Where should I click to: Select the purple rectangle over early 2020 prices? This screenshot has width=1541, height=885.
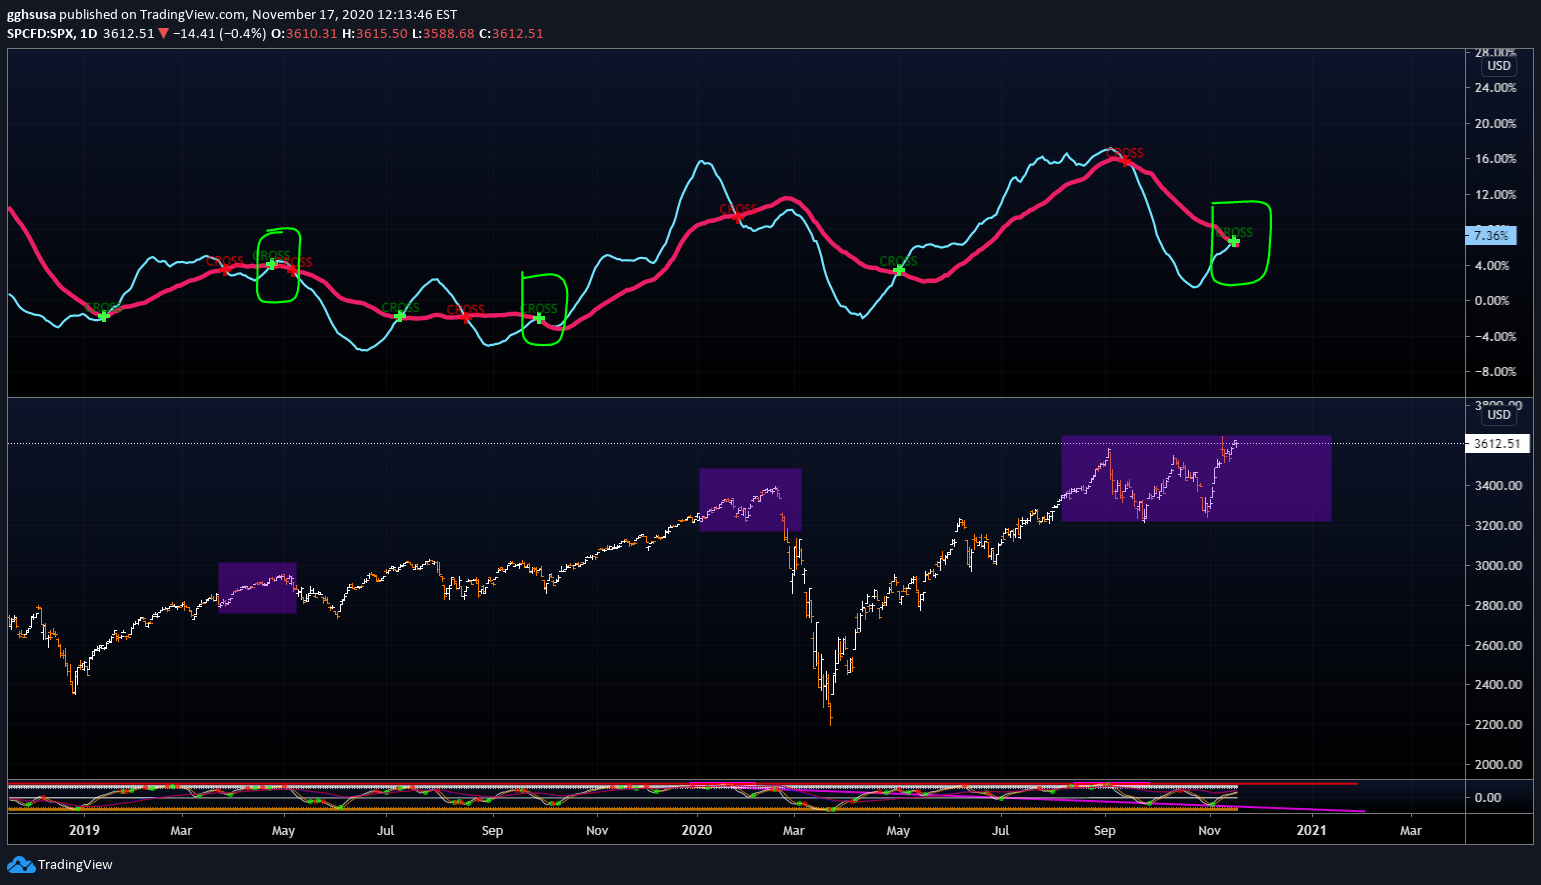tap(750, 500)
